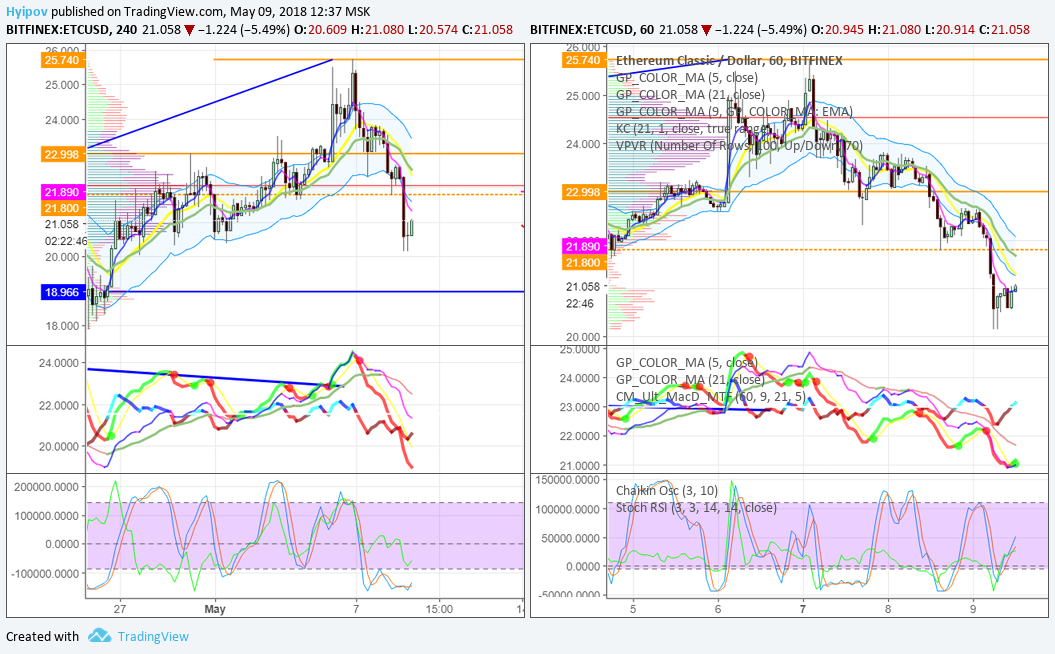Image resolution: width=1055 pixels, height=654 pixels.
Task: Click the orange 21.800 label on the 60 chart
Action: tap(583, 262)
